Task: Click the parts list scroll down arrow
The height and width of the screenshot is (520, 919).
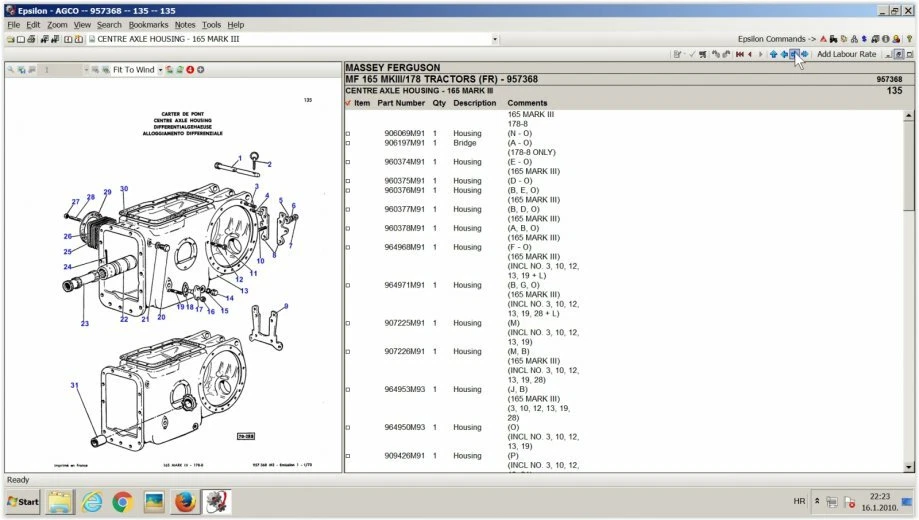Action: pos(909,467)
